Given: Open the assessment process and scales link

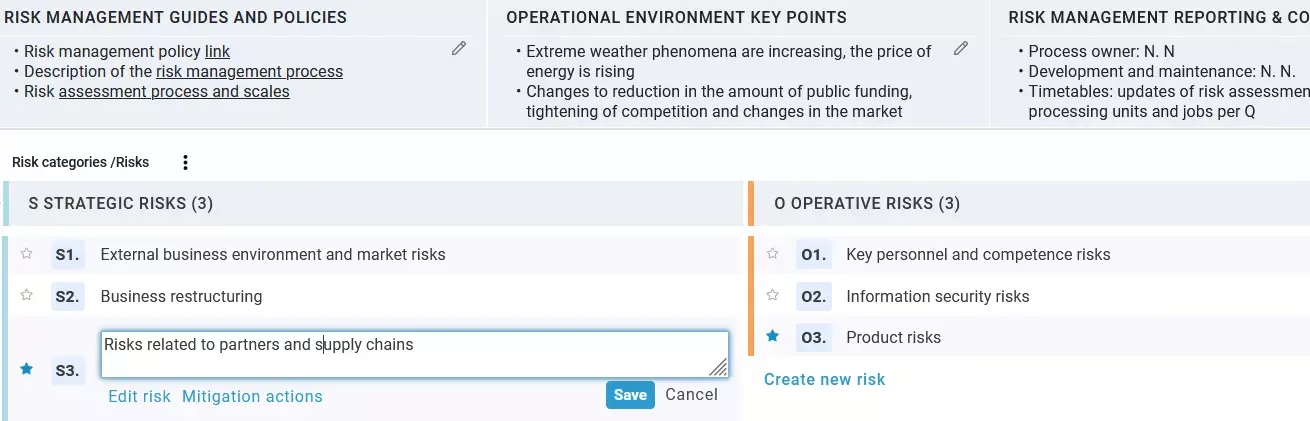Looking at the screenshot, I should (x=174, y=91).
